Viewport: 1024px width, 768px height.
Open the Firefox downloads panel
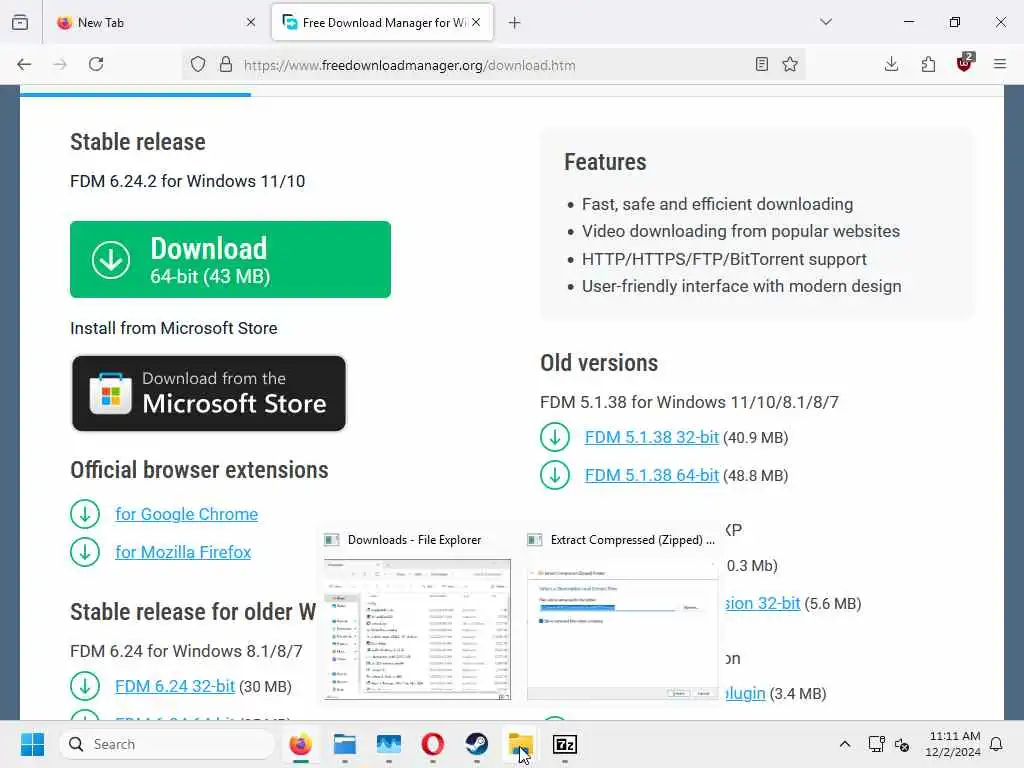click(891, 64)
